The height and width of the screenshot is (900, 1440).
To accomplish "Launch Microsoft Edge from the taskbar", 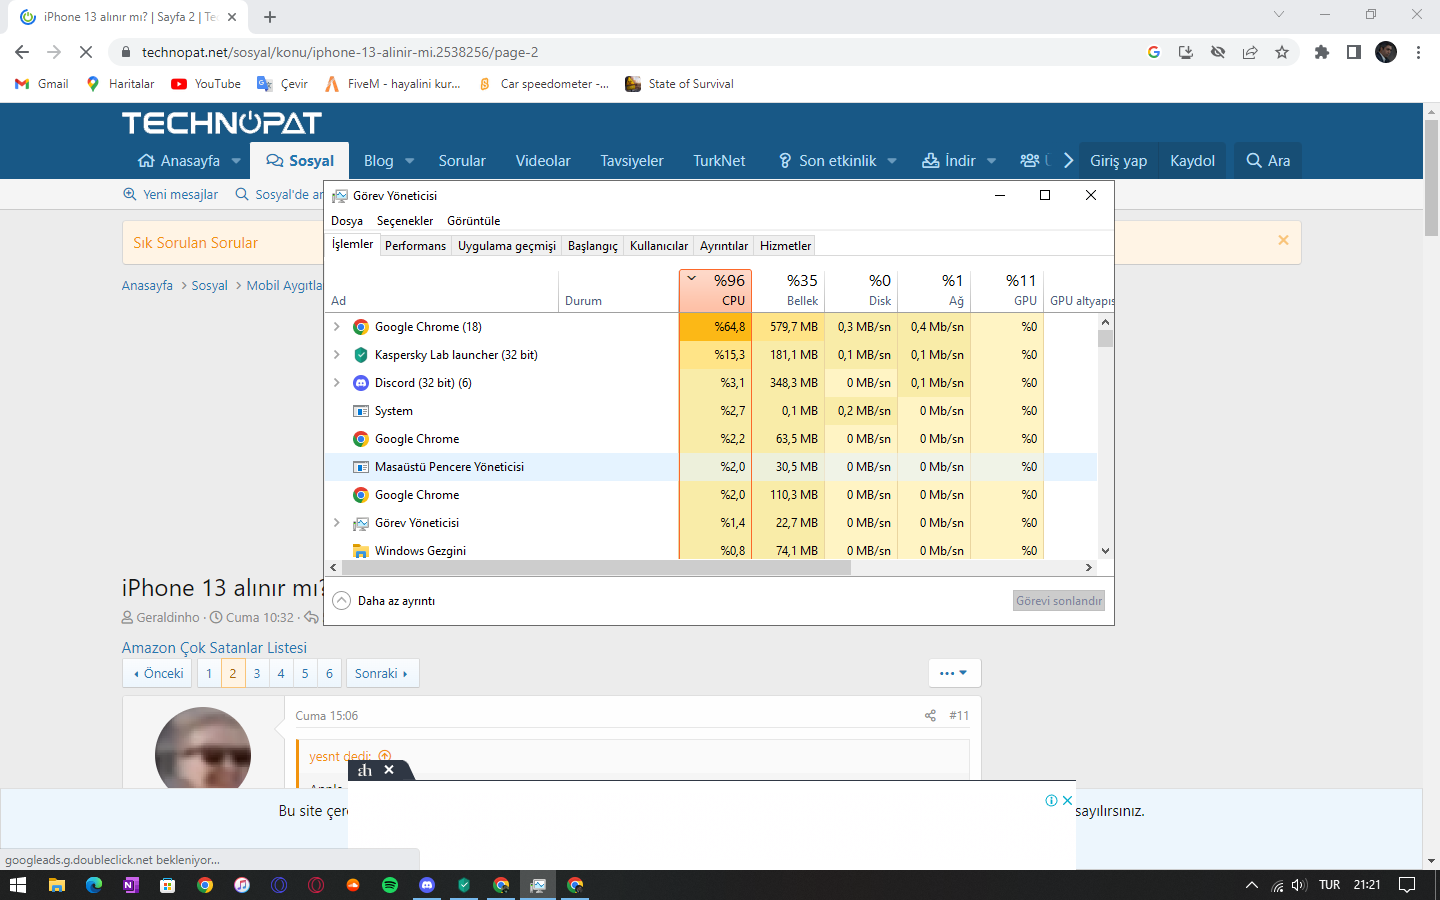I will coord(94,885).
